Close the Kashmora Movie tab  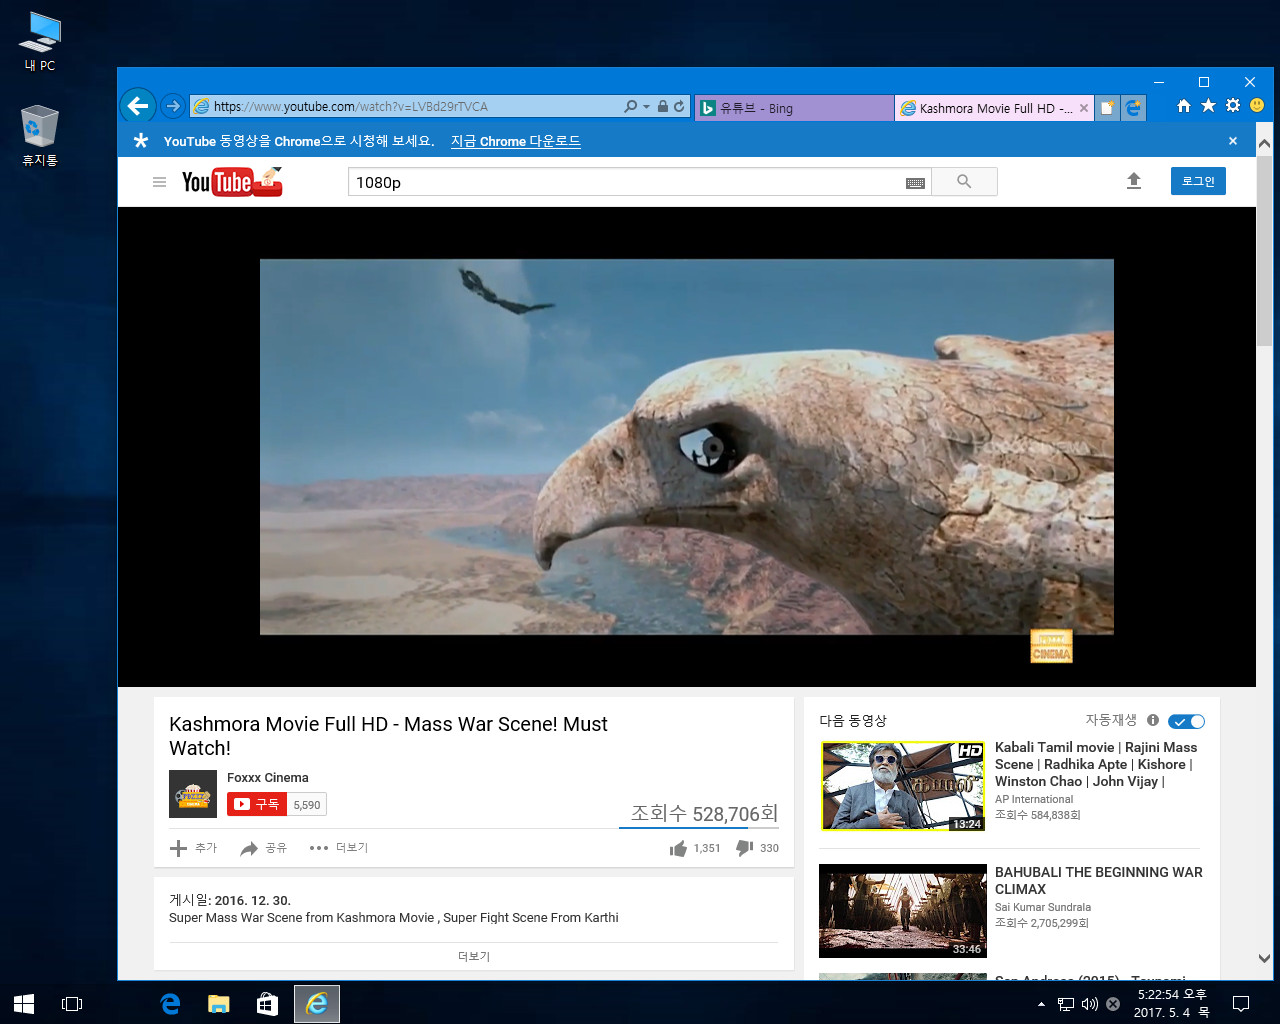pos(1084,108)
